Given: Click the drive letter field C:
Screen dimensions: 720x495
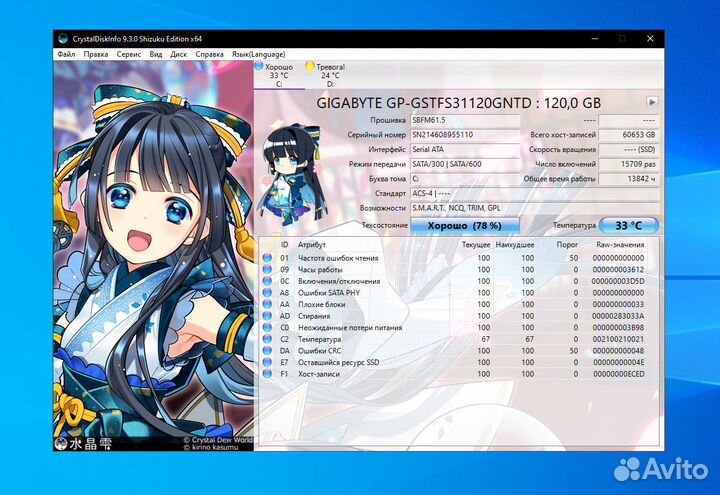Looking at the screenshot, I should coord(465,179).
